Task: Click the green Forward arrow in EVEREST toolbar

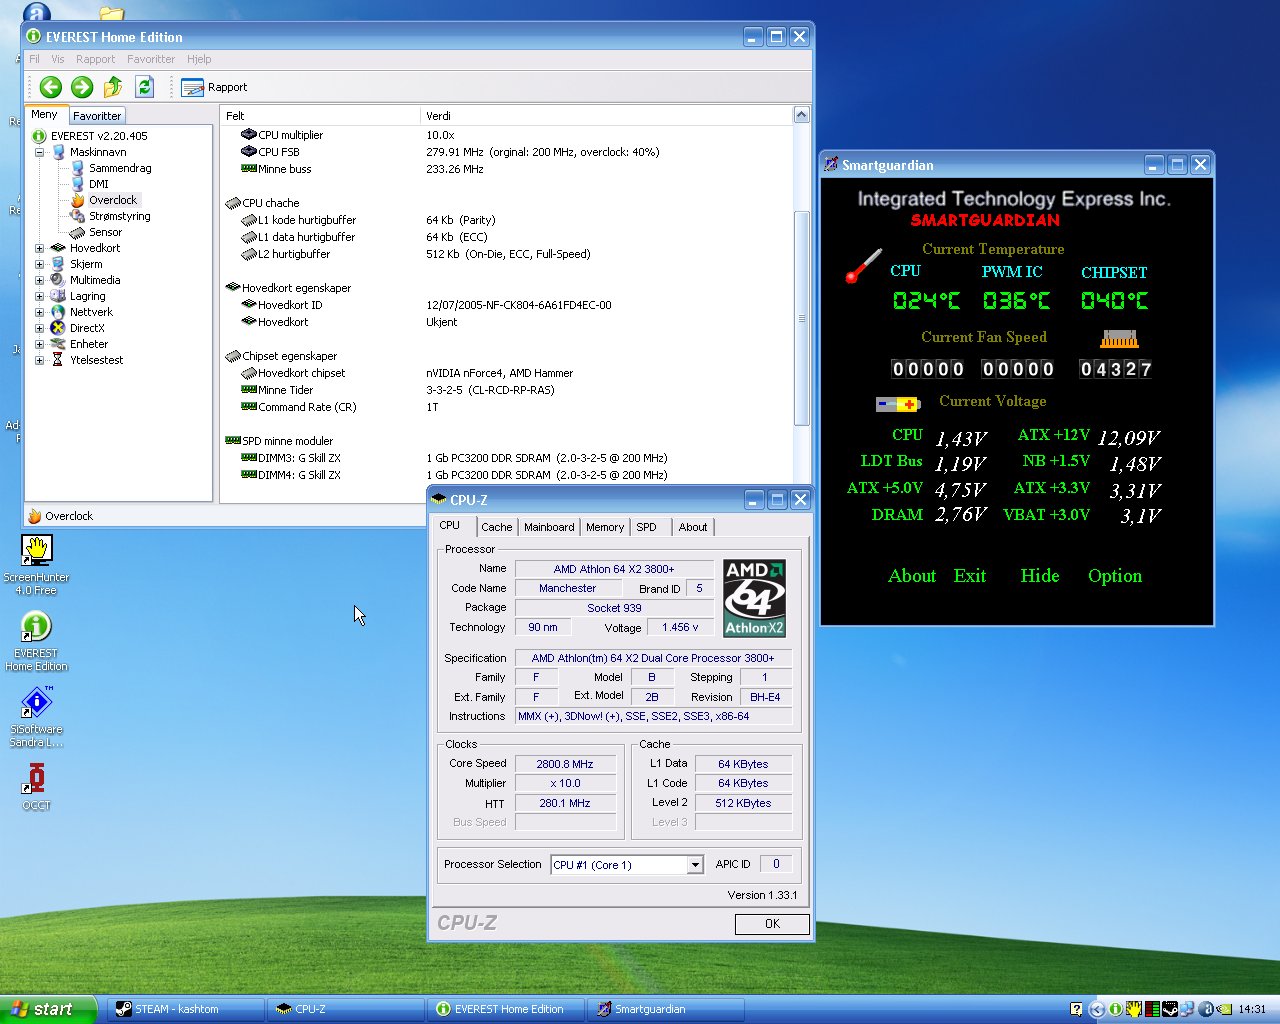Action: 82,87
